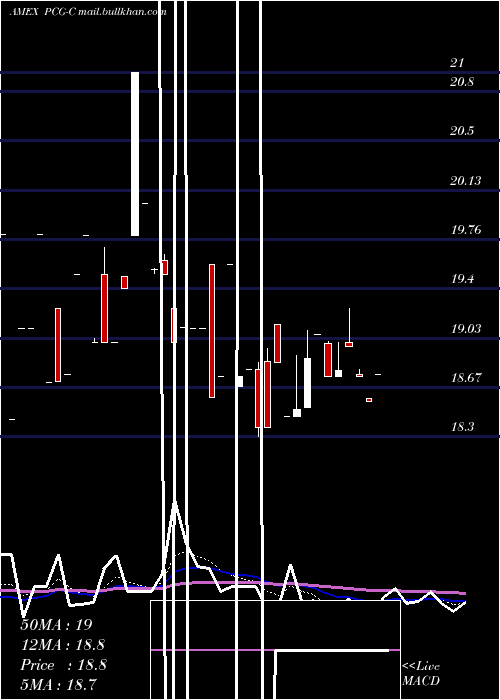Click the 19.03 price axis label
This screenshot has width=500, height=700.
pos(466,329)
